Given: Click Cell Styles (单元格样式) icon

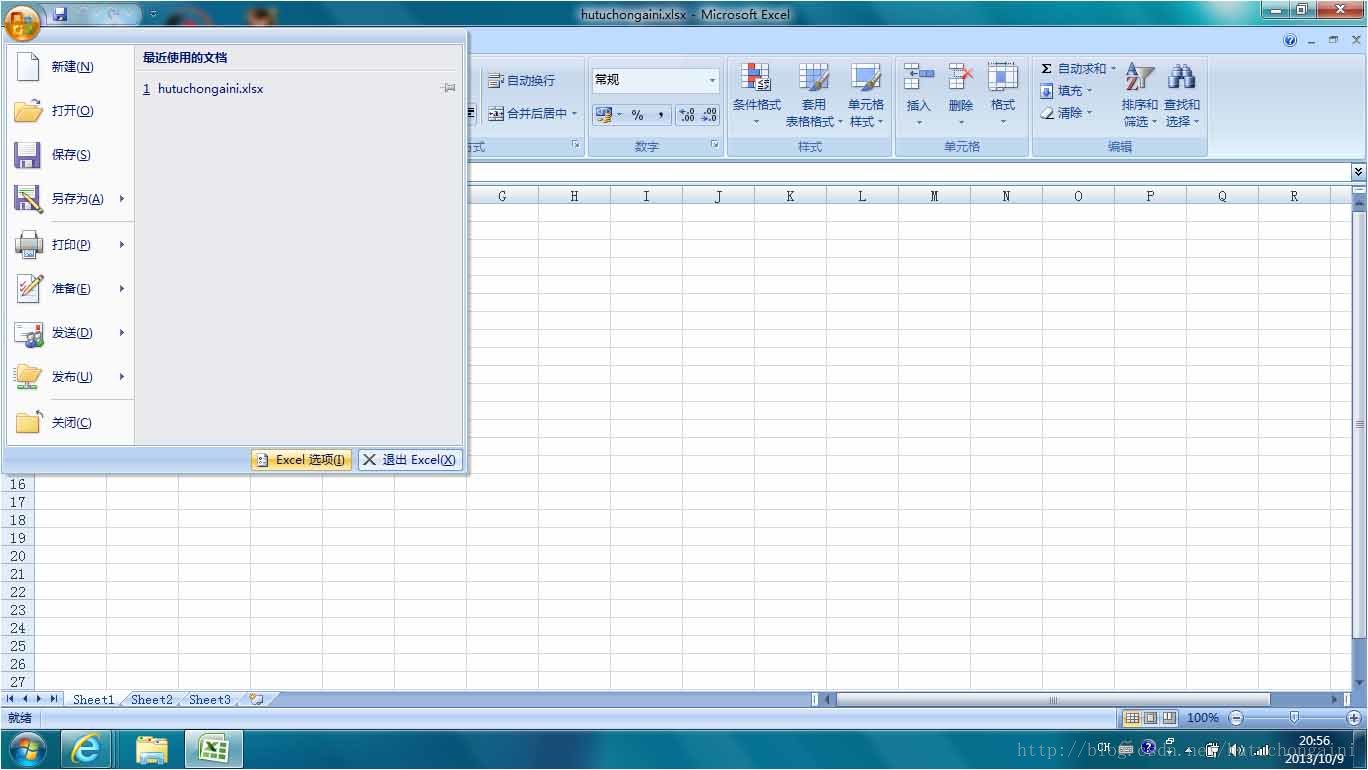Looking at the screenshot, I should [866, 77].
